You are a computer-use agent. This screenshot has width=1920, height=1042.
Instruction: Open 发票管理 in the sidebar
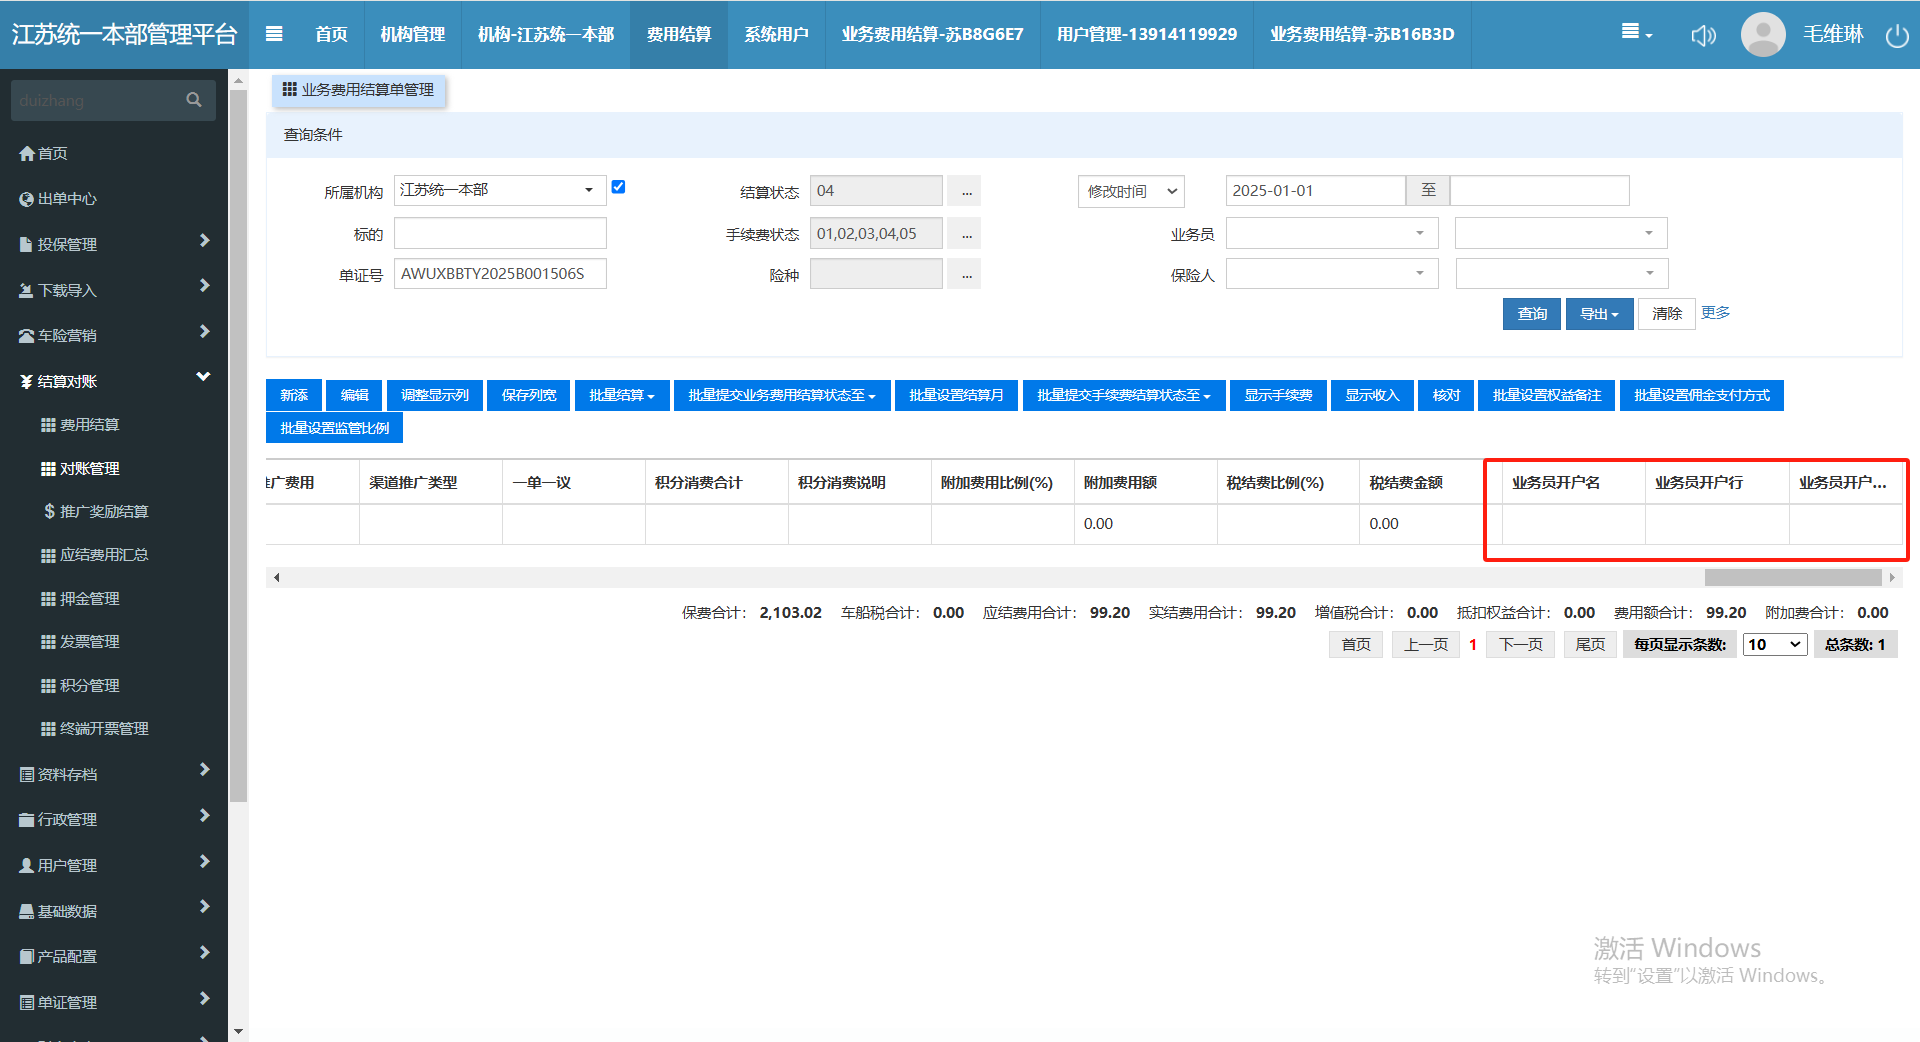(90, 642)
